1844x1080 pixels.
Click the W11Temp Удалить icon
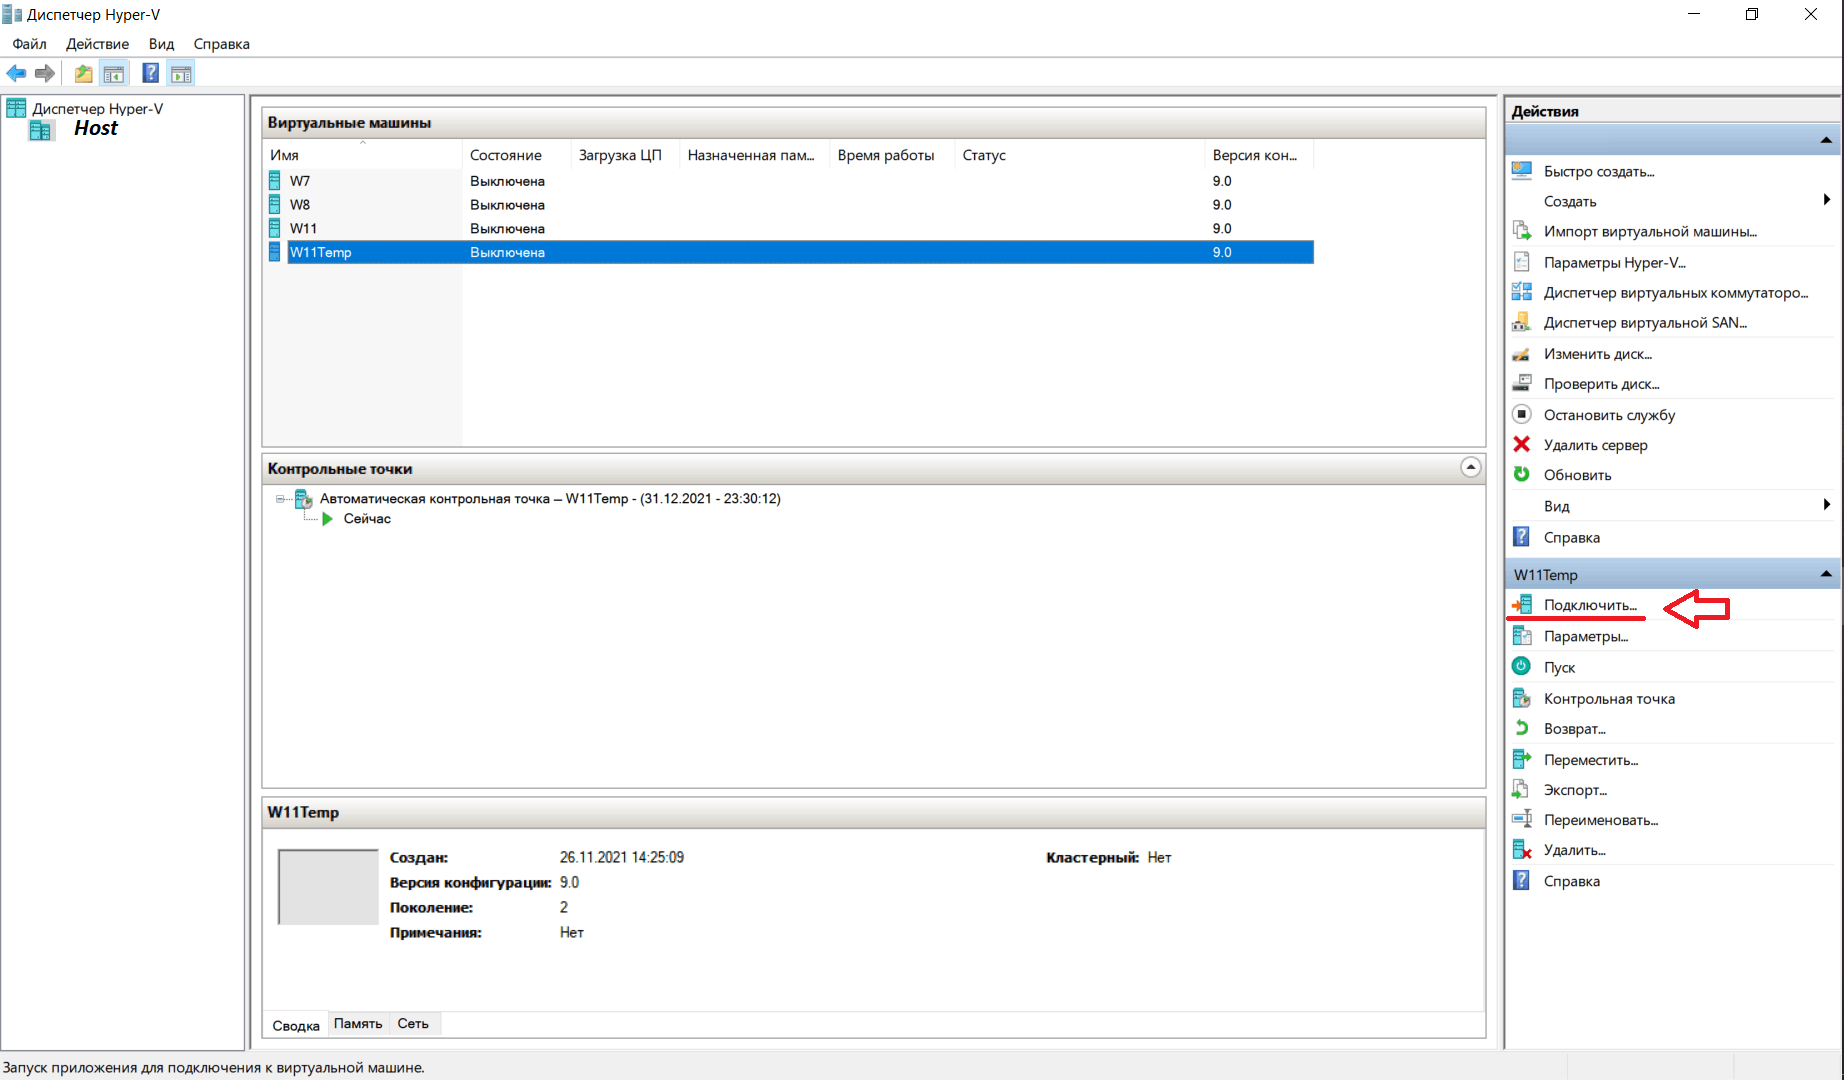pyautogui.click(x=1522, y=850)
